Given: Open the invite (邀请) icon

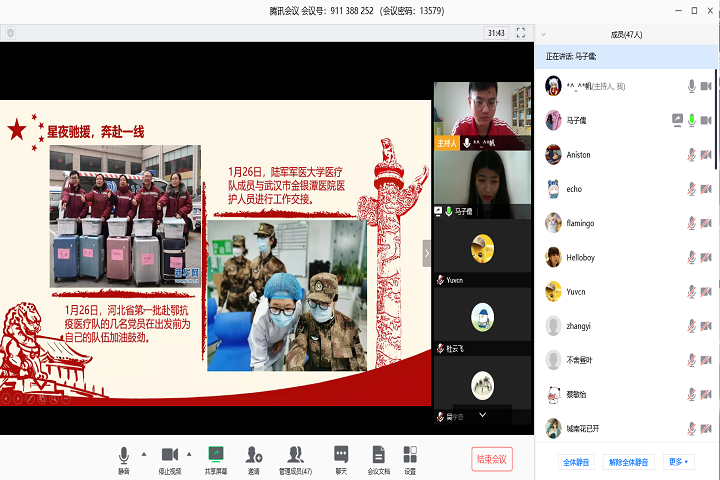Looking at the screenshot, I should coord(253,455).
